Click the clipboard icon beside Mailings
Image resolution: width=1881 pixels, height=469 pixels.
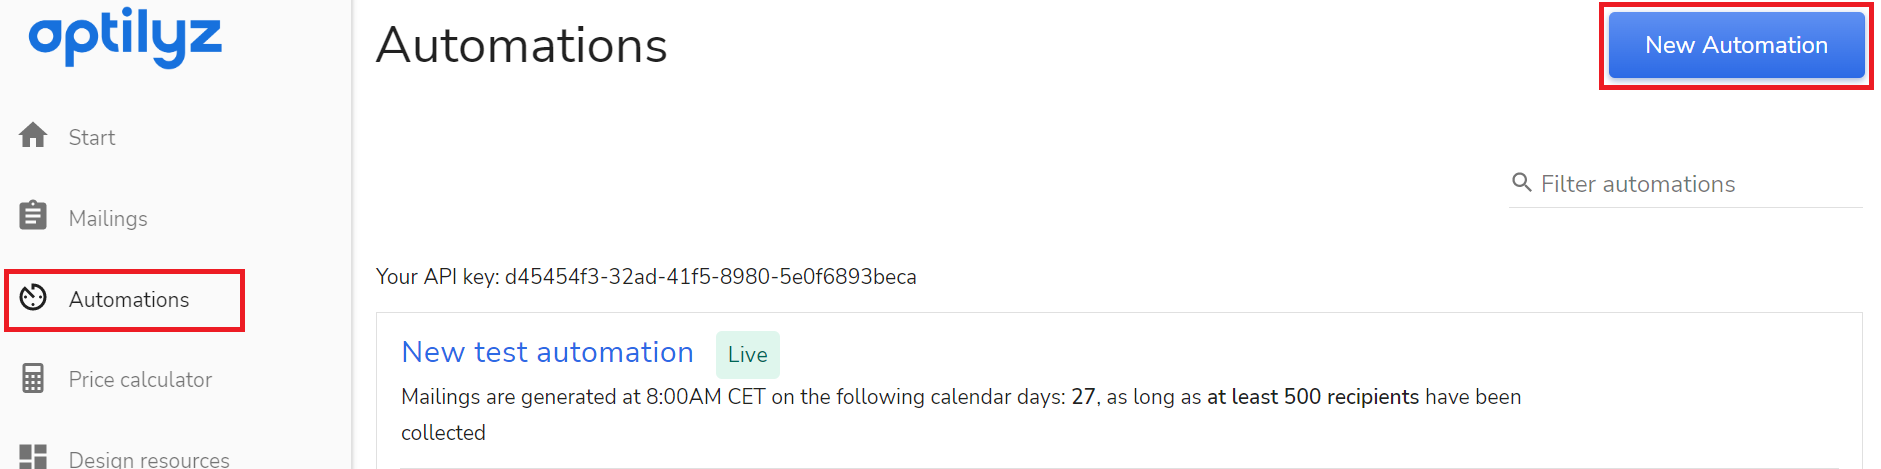tap(33, 215)
